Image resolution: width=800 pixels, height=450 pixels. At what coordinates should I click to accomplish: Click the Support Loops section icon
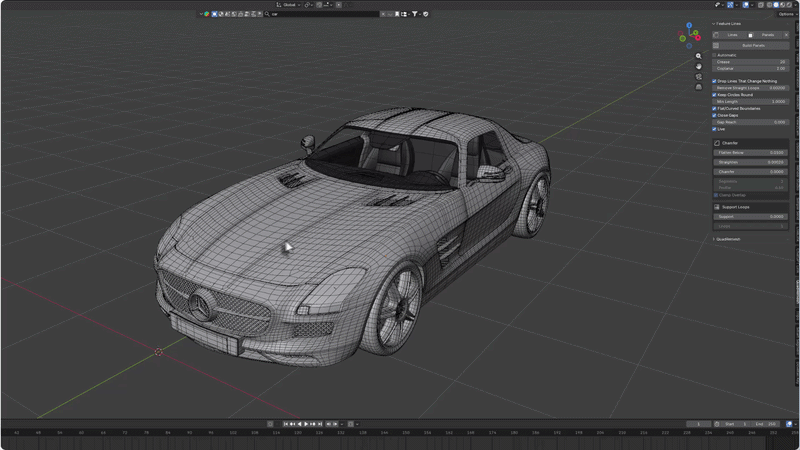coord(717,207)
